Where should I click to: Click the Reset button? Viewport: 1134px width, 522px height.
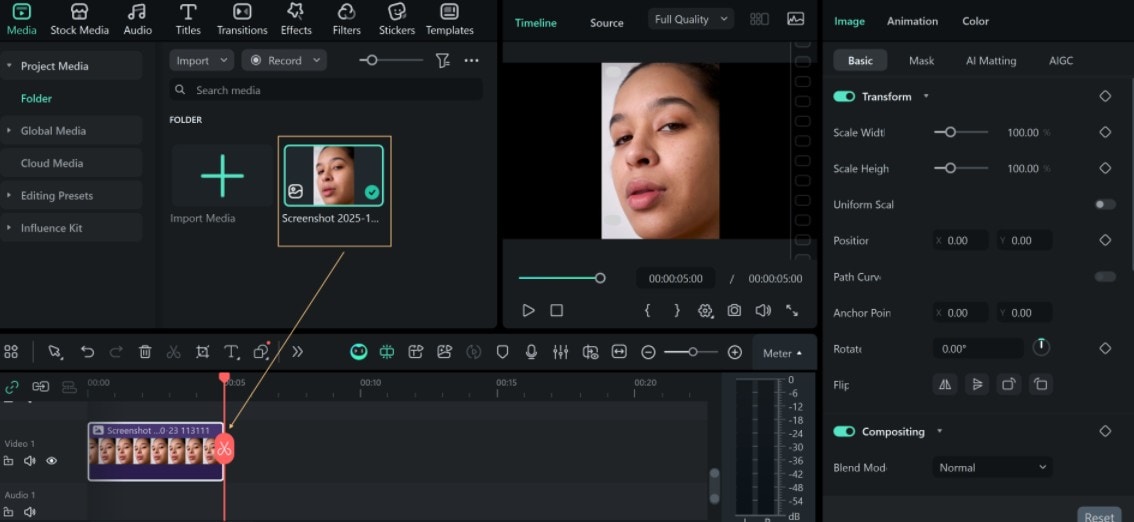coord(1099,515)
